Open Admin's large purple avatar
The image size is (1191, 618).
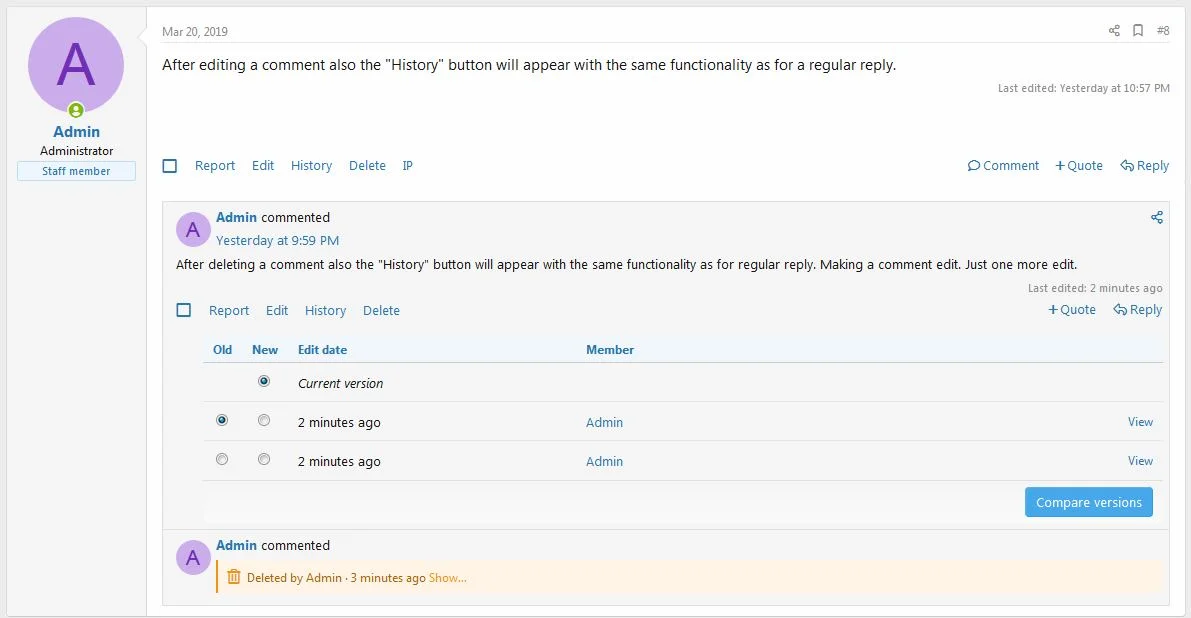click(x=76, y=65)
